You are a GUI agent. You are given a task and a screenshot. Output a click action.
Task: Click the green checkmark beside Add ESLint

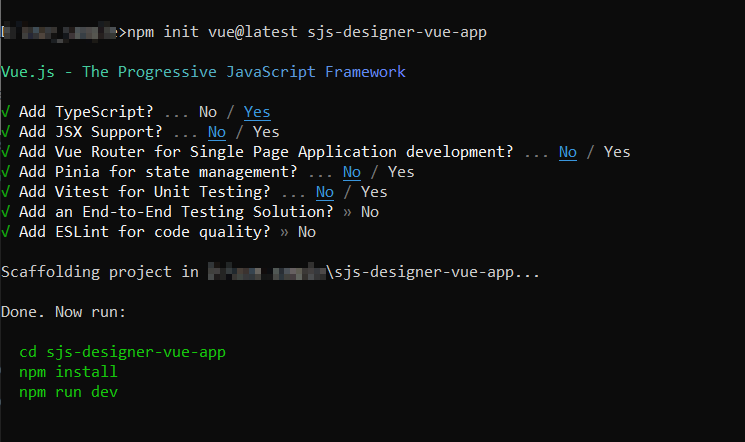coord(5,232)
